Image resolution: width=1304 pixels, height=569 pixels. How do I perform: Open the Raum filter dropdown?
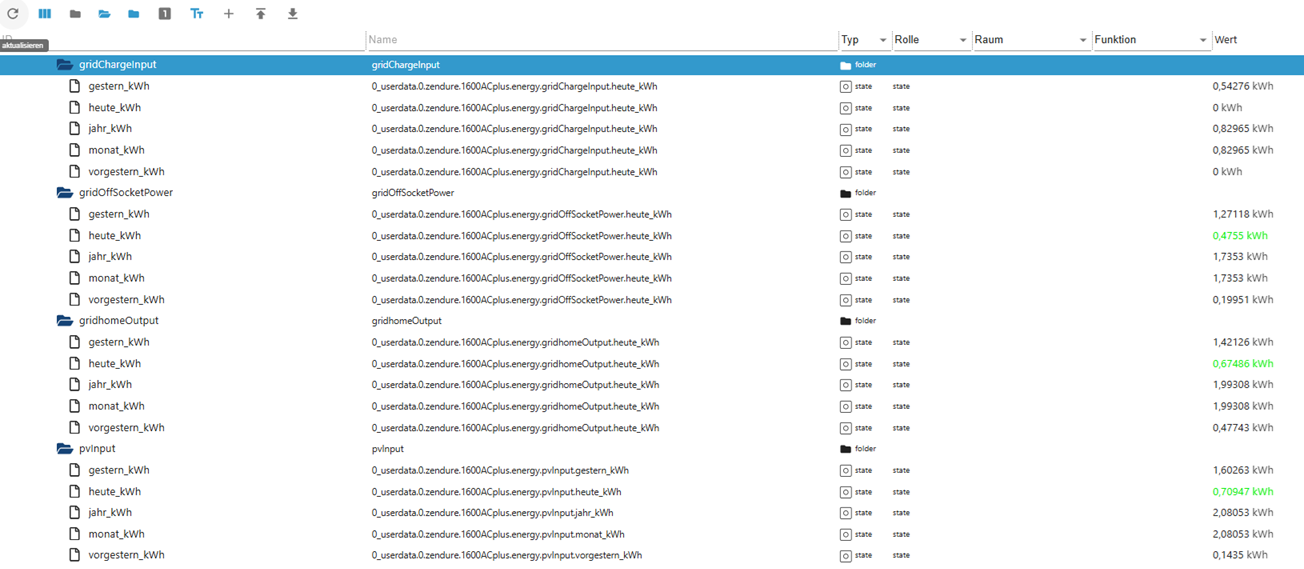(1031, 40)
